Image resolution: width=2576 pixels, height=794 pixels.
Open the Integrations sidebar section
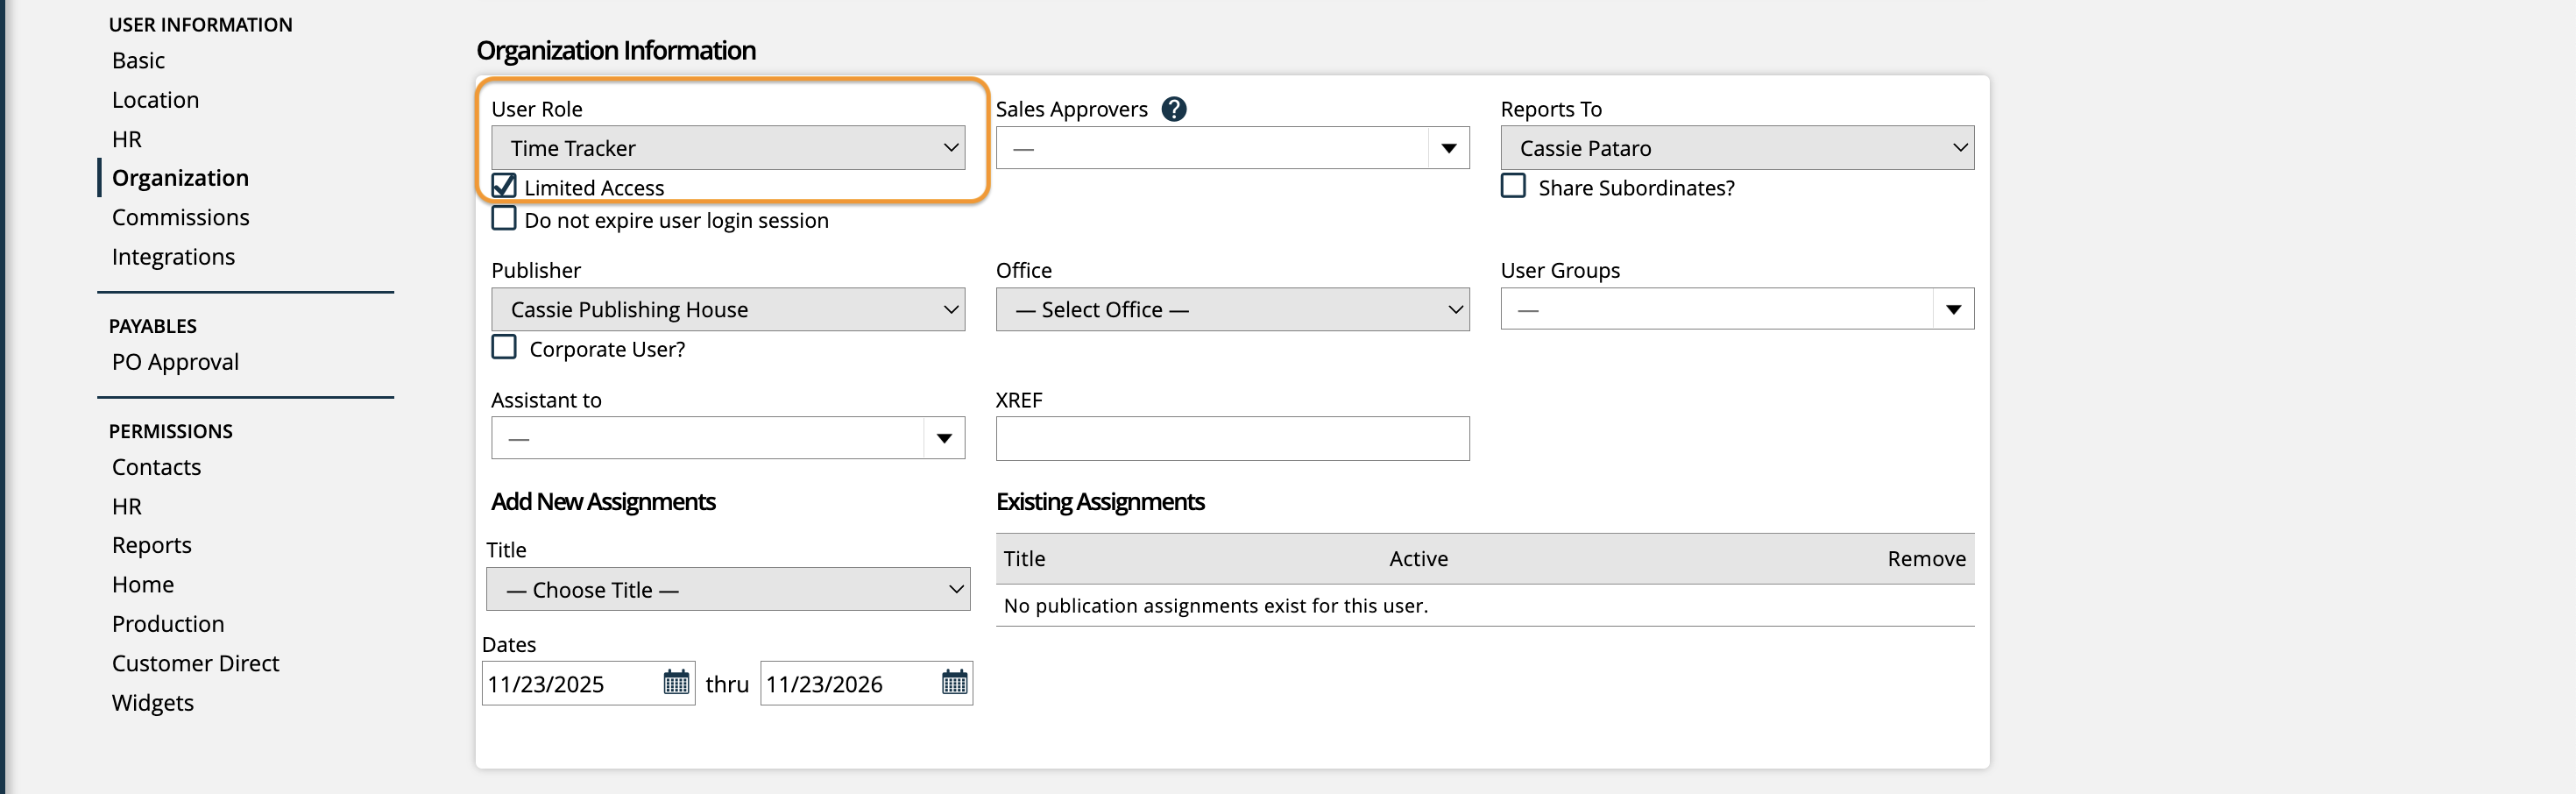173,257
